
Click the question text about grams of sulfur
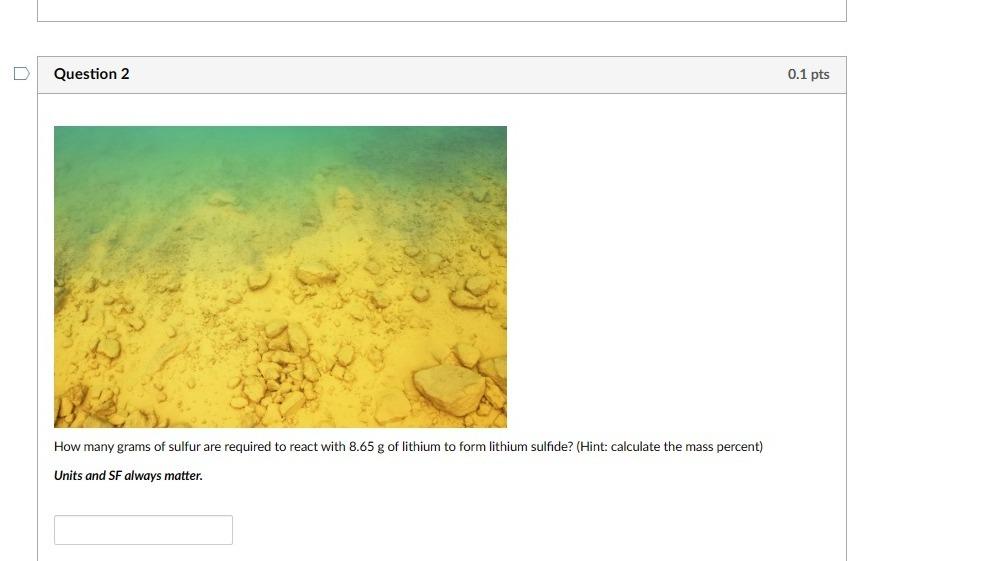pyautogui.click(x=408, y=447)
